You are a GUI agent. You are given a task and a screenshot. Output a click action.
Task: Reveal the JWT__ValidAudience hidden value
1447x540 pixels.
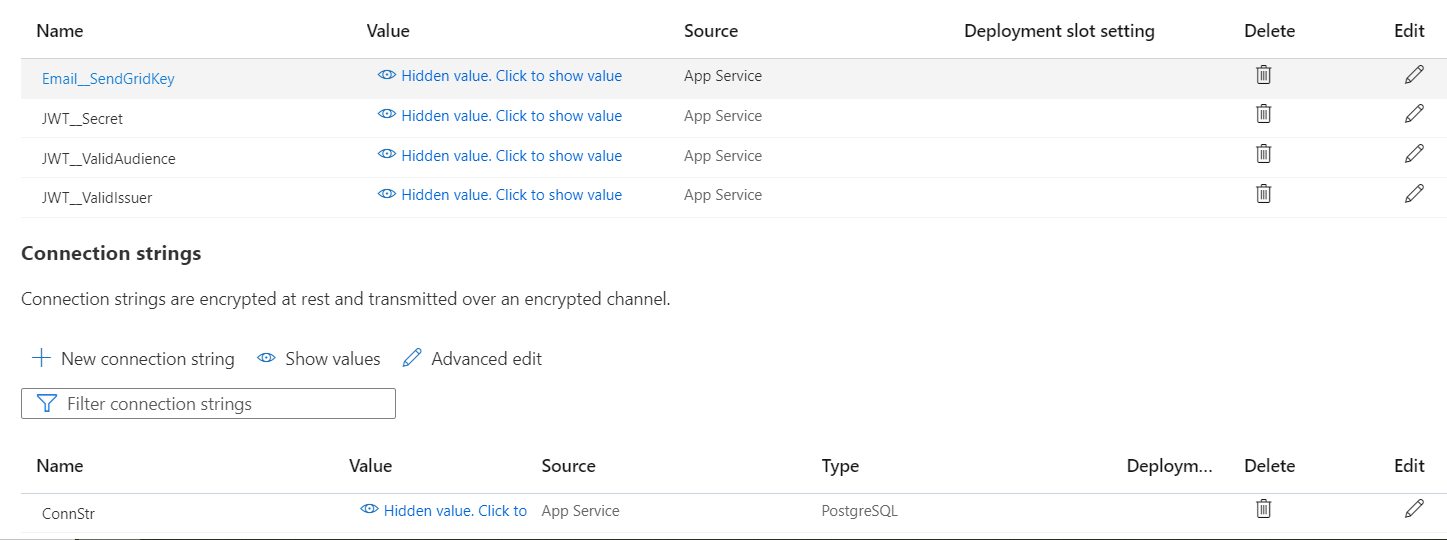tap(500, 156)
